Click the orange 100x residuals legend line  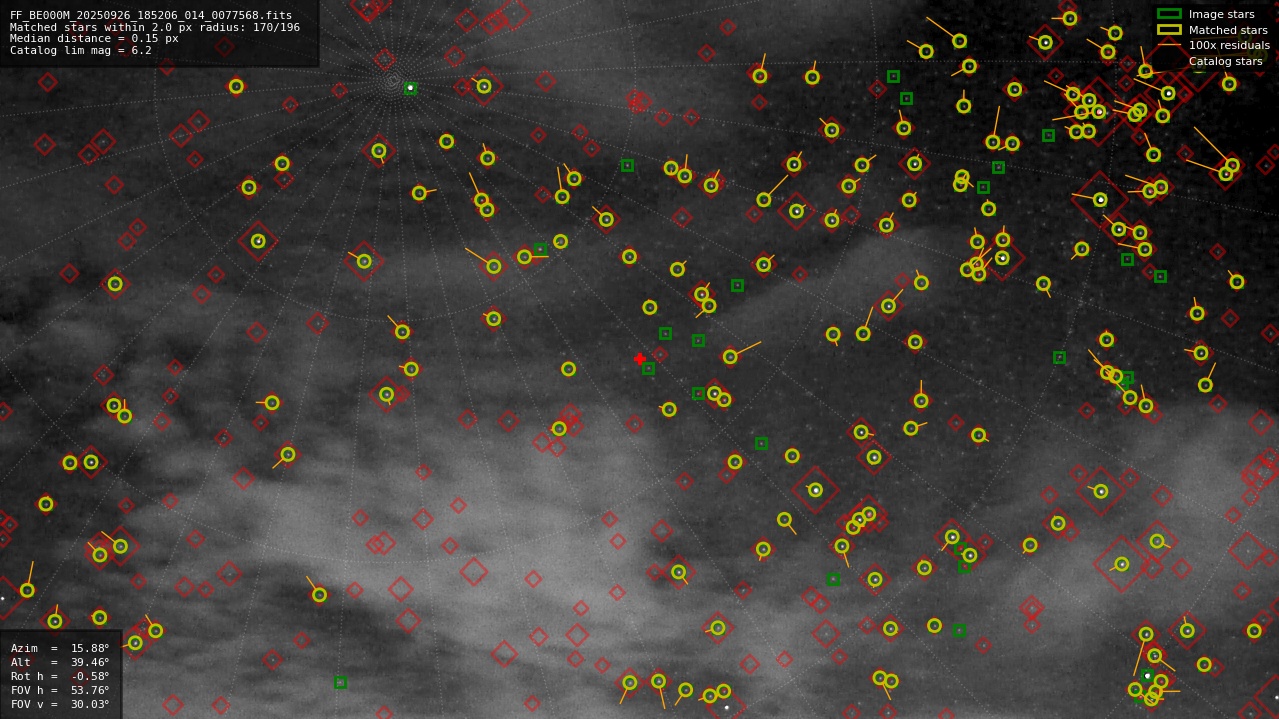[1169, 46]
